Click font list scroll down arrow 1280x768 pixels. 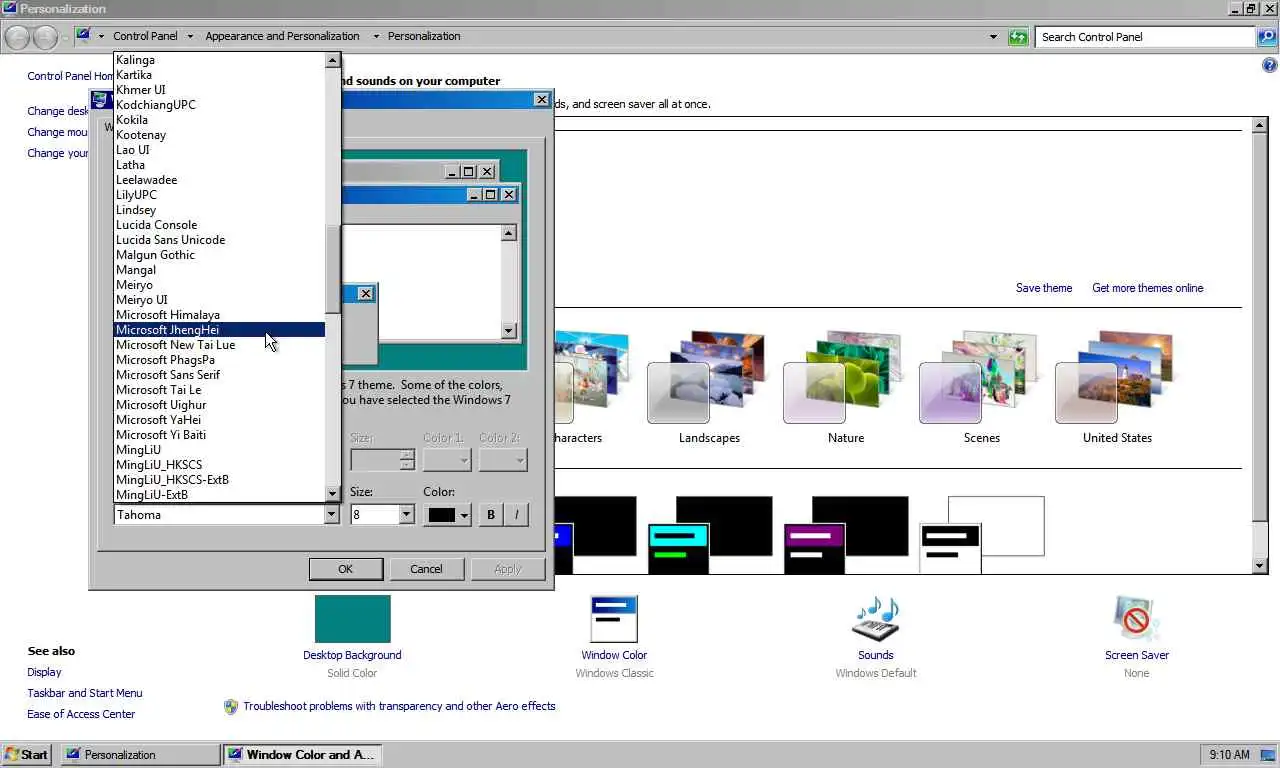(x=333, y=494)
